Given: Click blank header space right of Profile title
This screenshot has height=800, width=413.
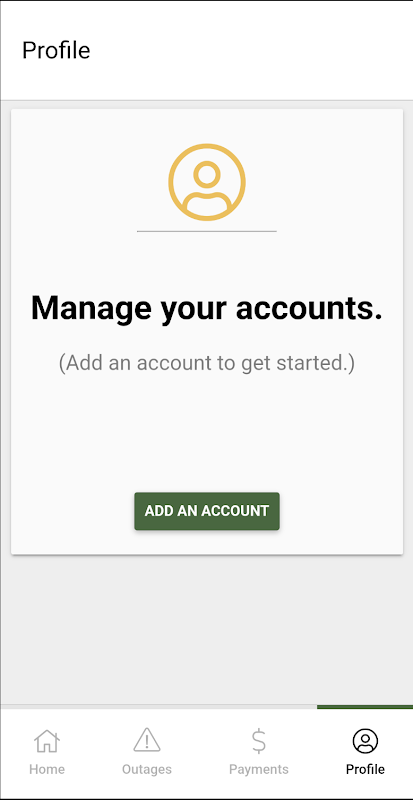Looking at the screenshot, I should click(255, 51).
